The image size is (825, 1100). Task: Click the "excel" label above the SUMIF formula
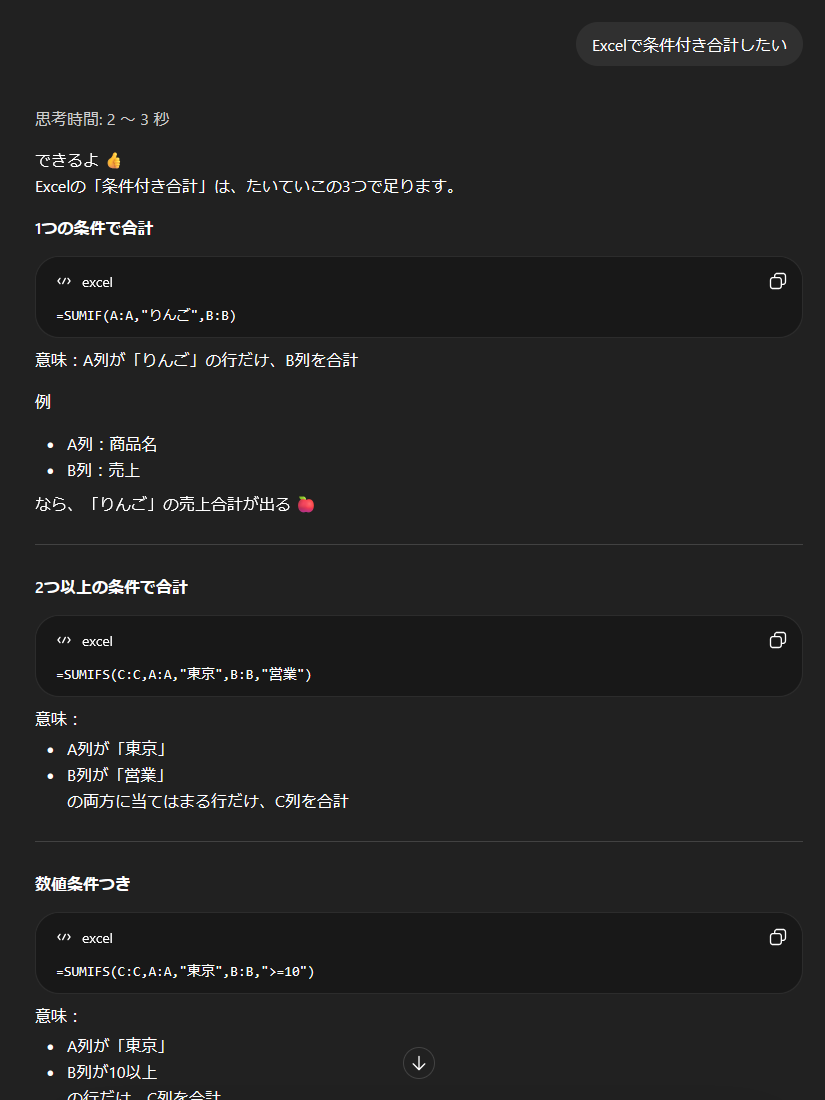tap(97, 282)
